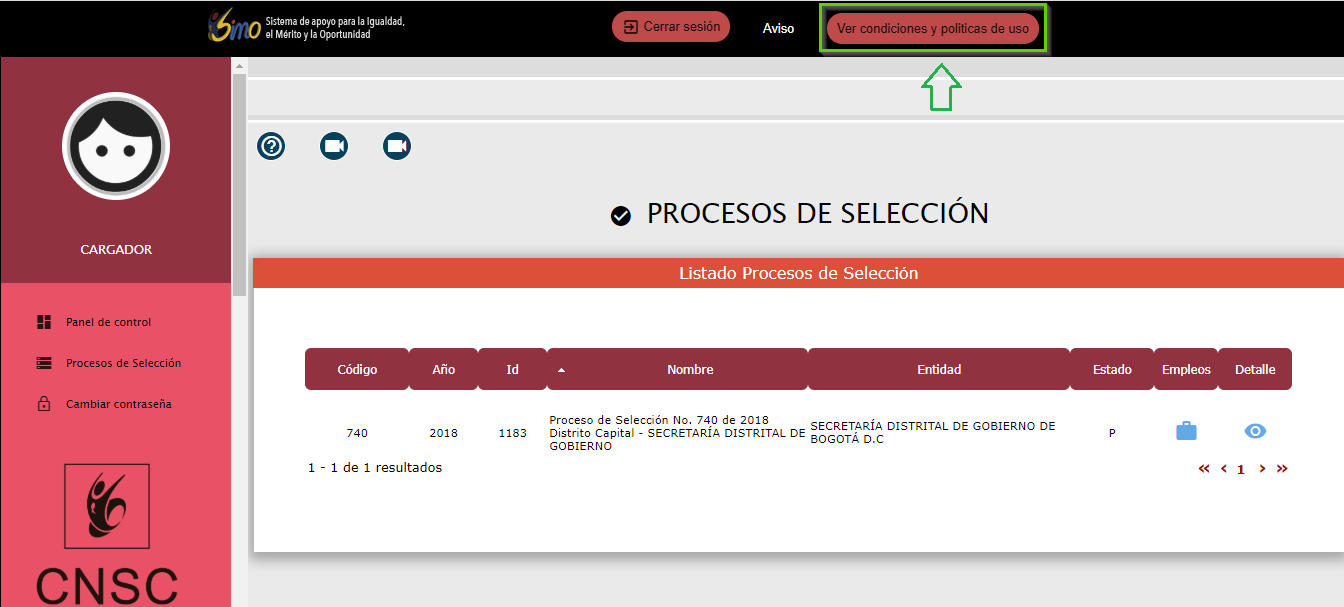
Task: Click the help question mark icon
Action: click(271, 146)
